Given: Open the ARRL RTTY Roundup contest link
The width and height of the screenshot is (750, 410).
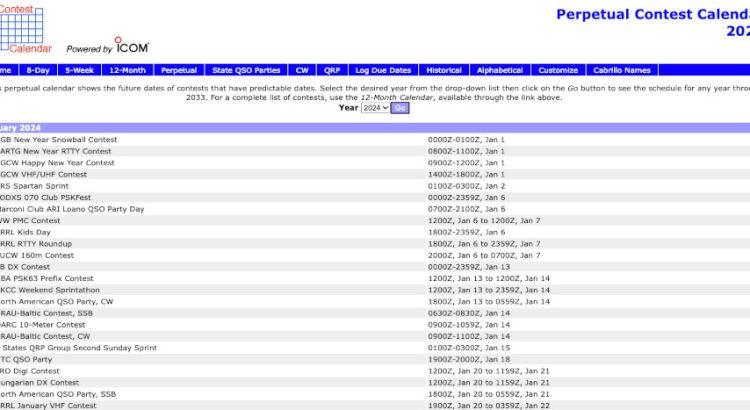Looking at the screenshot, I should [36, 244].
